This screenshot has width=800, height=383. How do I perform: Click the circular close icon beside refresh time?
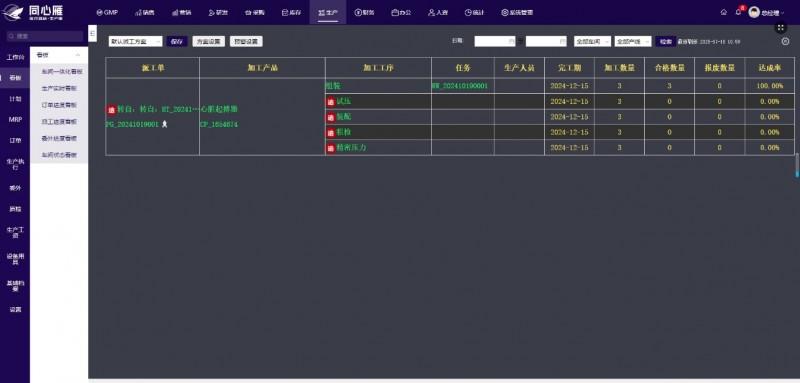pyautogui.click(x=785, y=41)
